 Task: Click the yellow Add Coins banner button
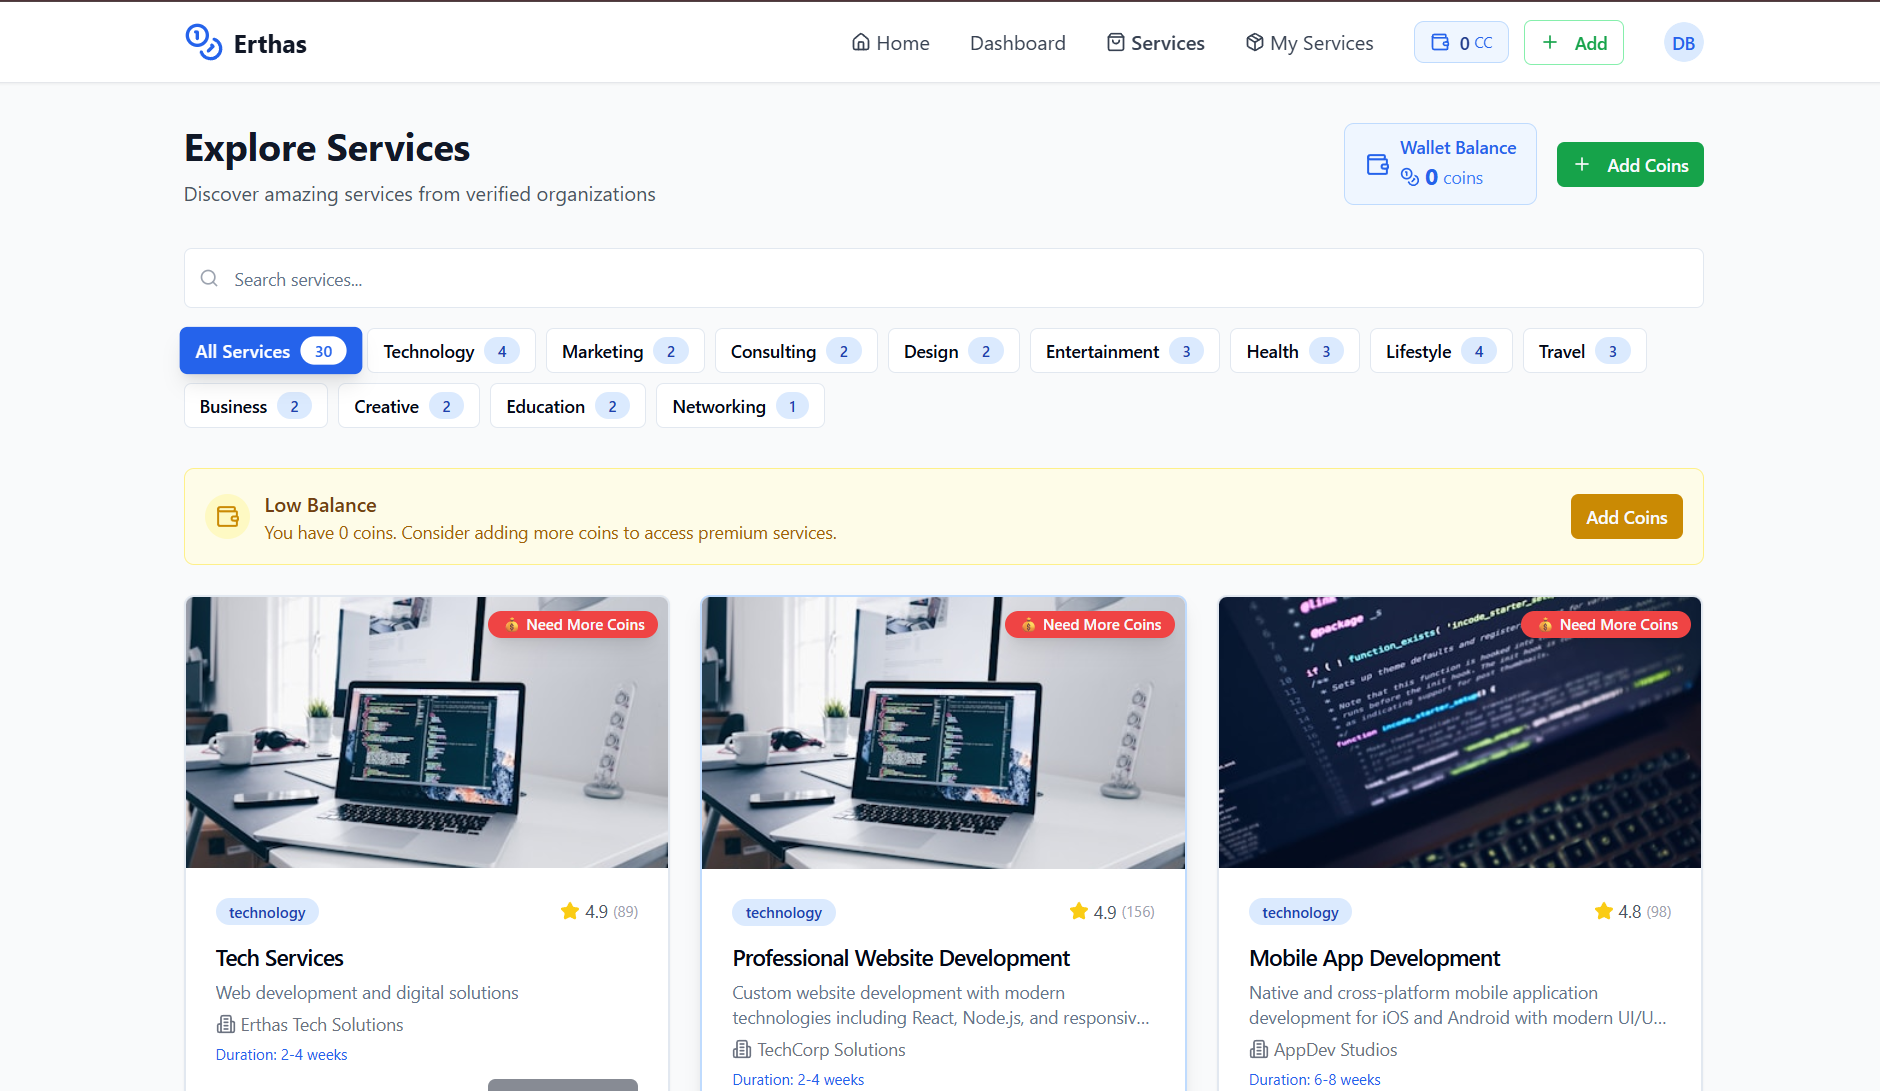click(x=1626, y=517)
